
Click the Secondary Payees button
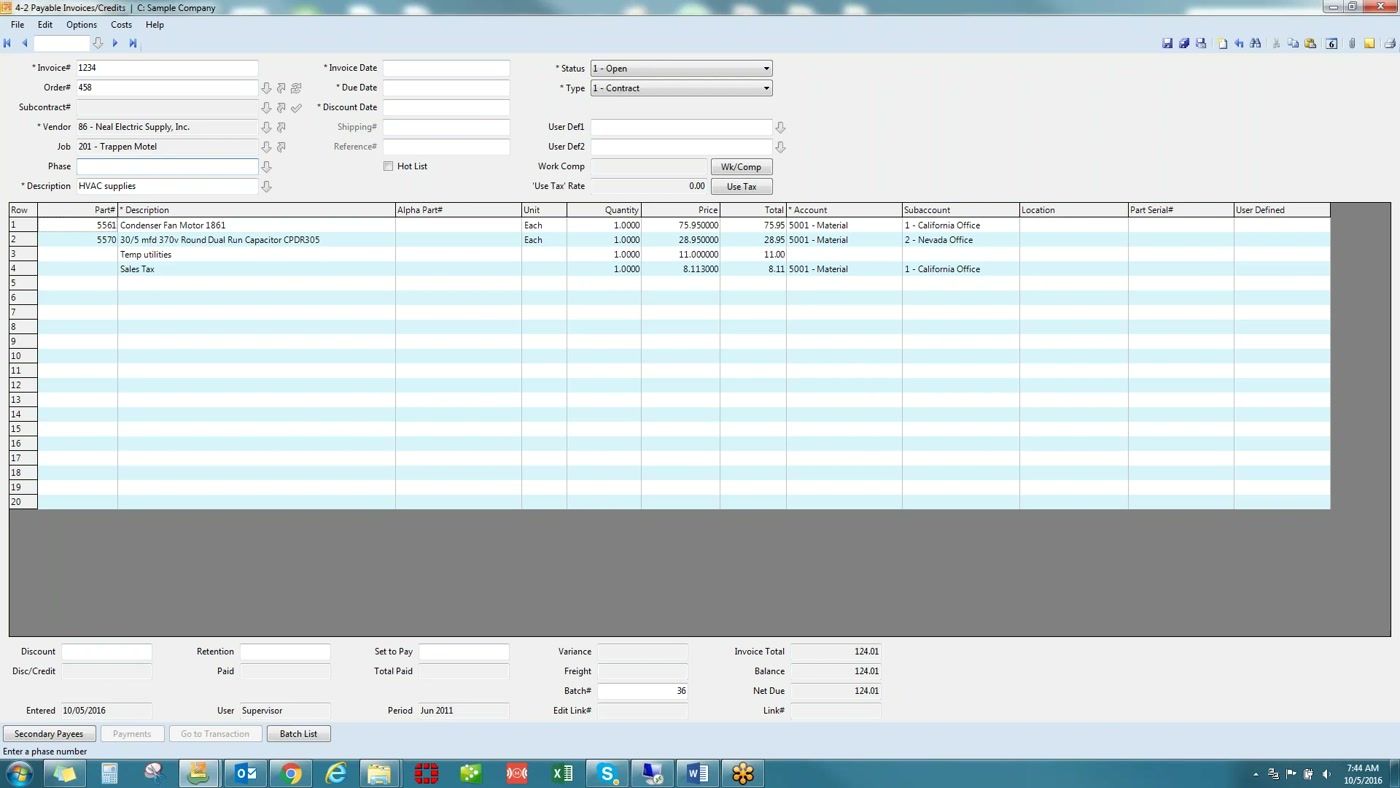coord(49,734)
